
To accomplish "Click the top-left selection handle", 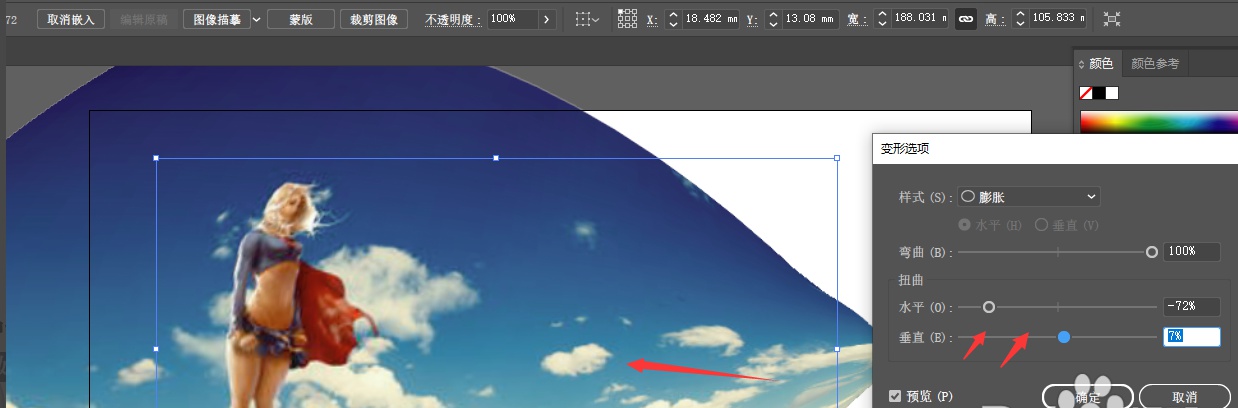I will tap(156, 158).
